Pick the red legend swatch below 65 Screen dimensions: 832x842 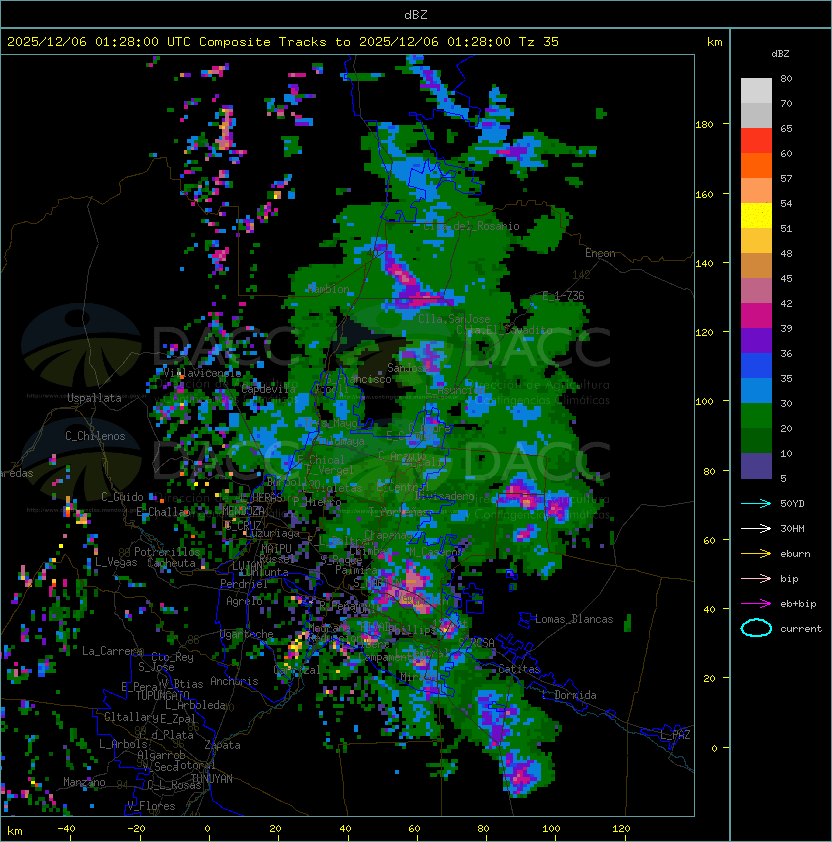(x=756, y=141)
